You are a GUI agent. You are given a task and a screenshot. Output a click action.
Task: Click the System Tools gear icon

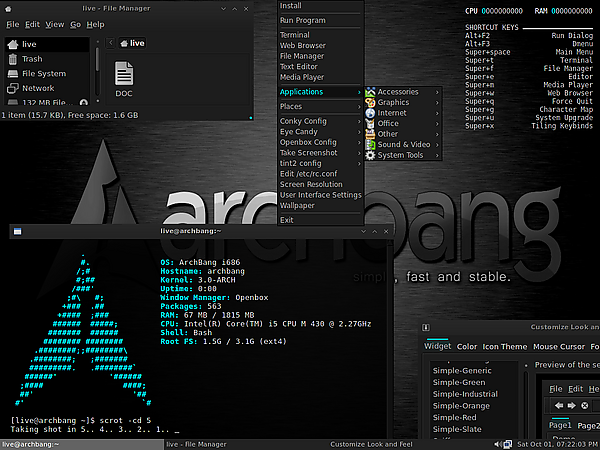pyautogui.click(x=370, y=155)
